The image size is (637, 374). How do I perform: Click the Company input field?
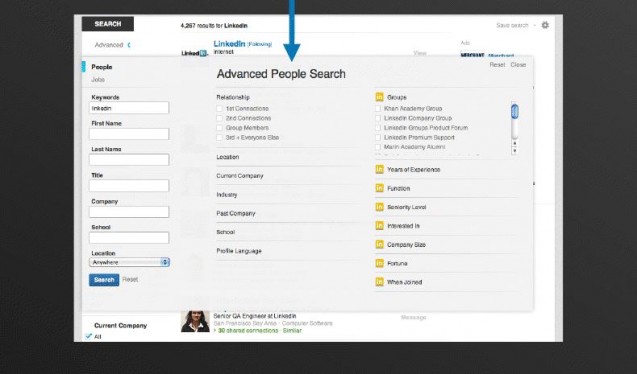pyautogui.click(x=129, y=212)
